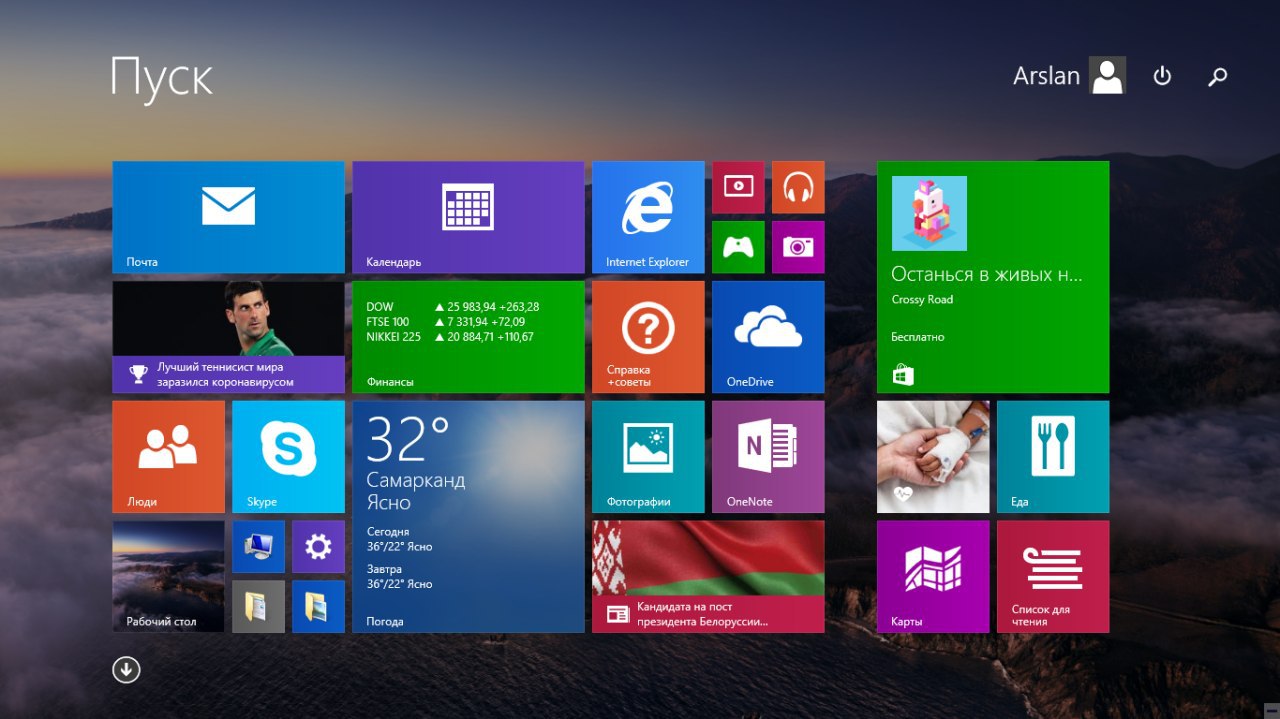Open the Еда food and drink tile

[x=1053, y=457]
